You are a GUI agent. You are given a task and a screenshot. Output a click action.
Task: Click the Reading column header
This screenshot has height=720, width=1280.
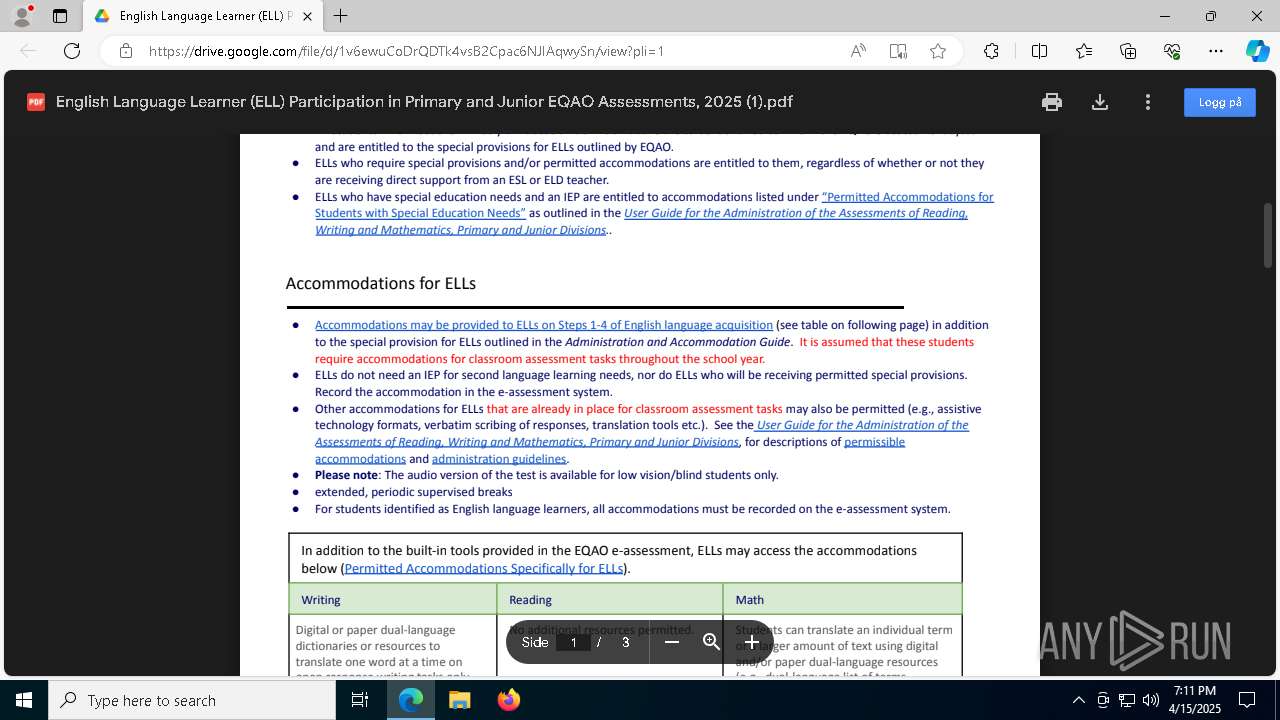(530, 600)
